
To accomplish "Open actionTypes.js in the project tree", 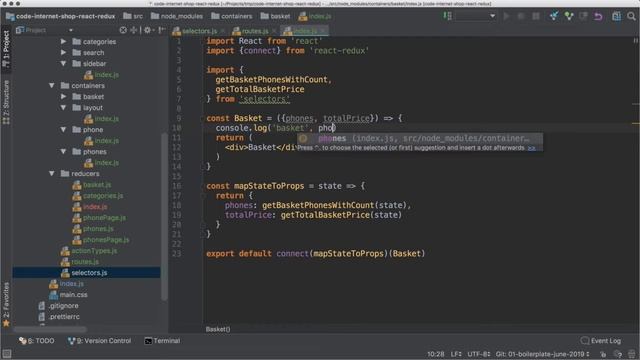I will point(94,251).
